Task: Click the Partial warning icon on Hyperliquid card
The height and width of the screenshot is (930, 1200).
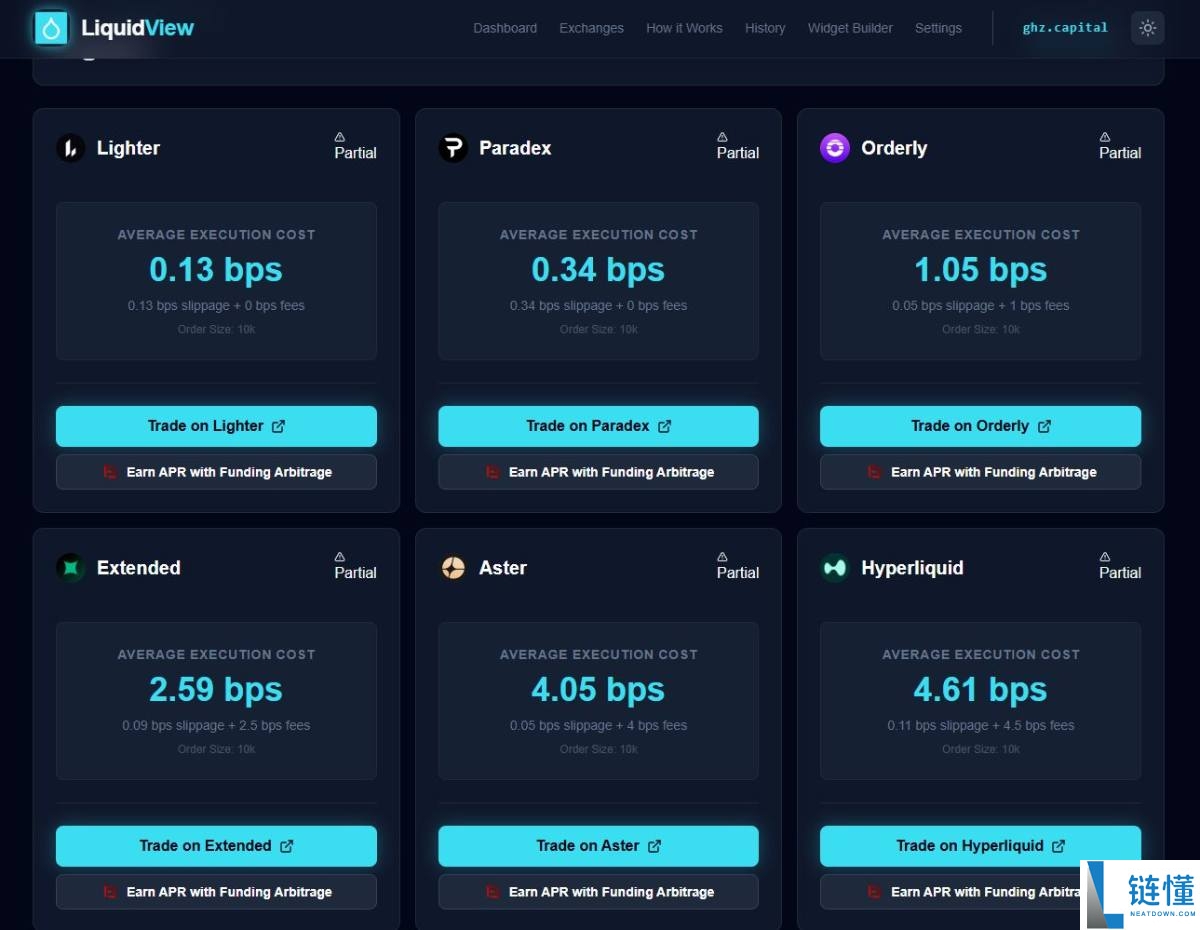Action: [1105, 557]
